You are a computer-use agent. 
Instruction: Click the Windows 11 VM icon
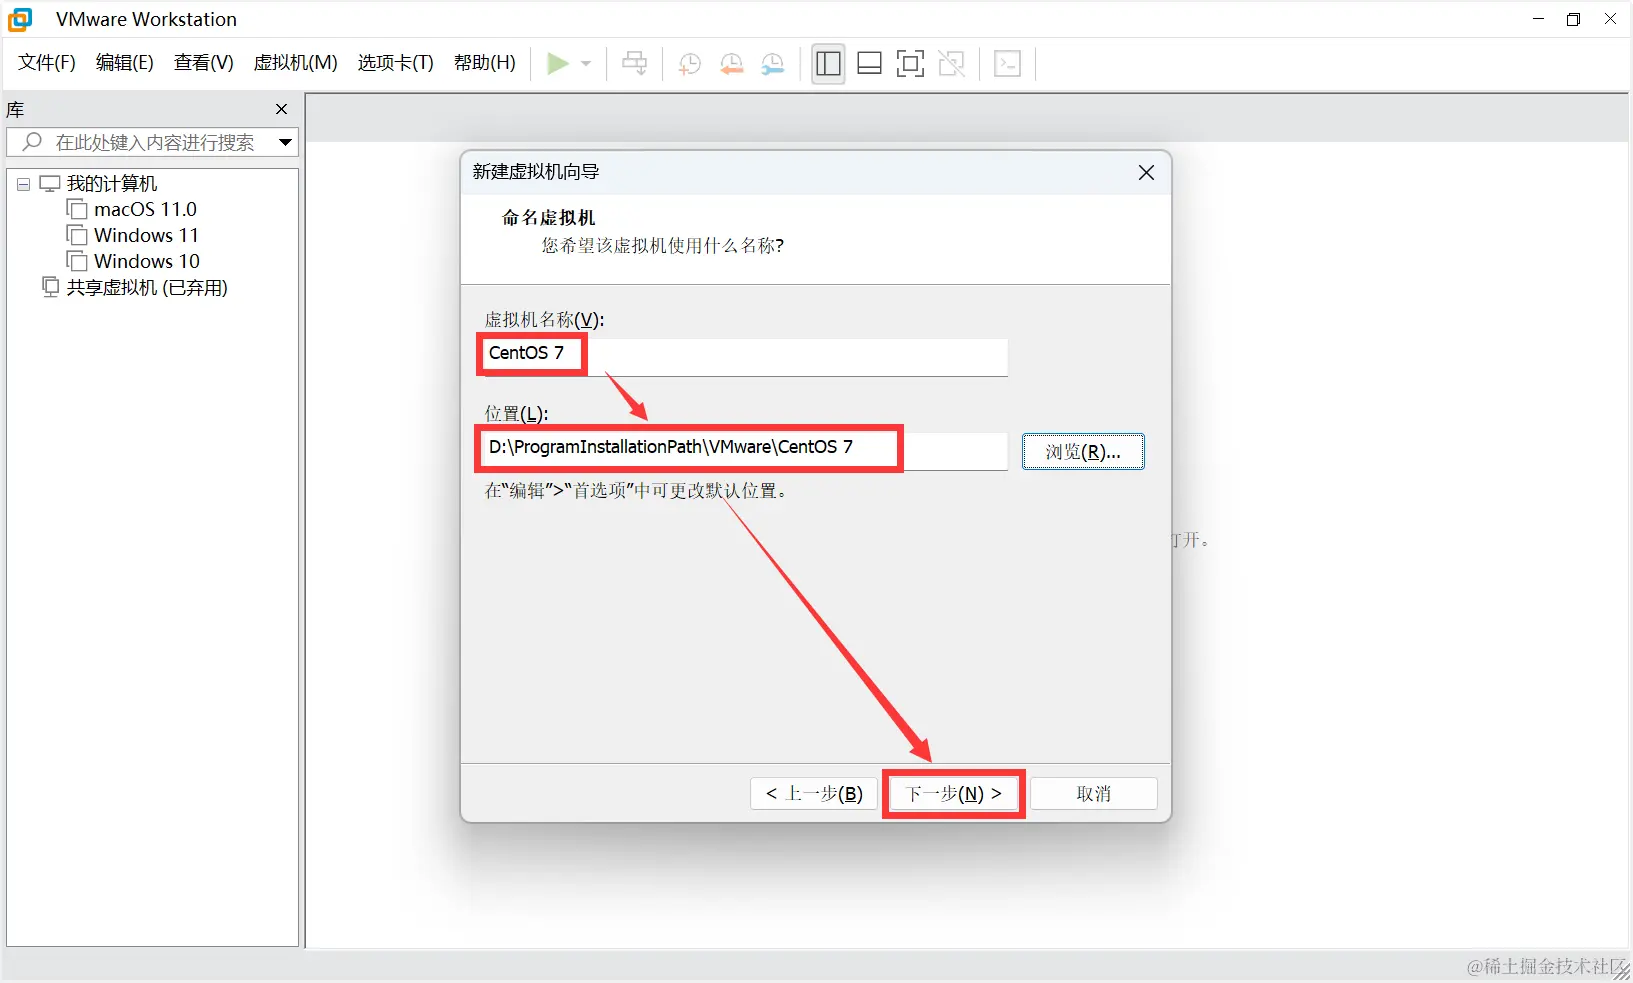(x=77, y=235)
